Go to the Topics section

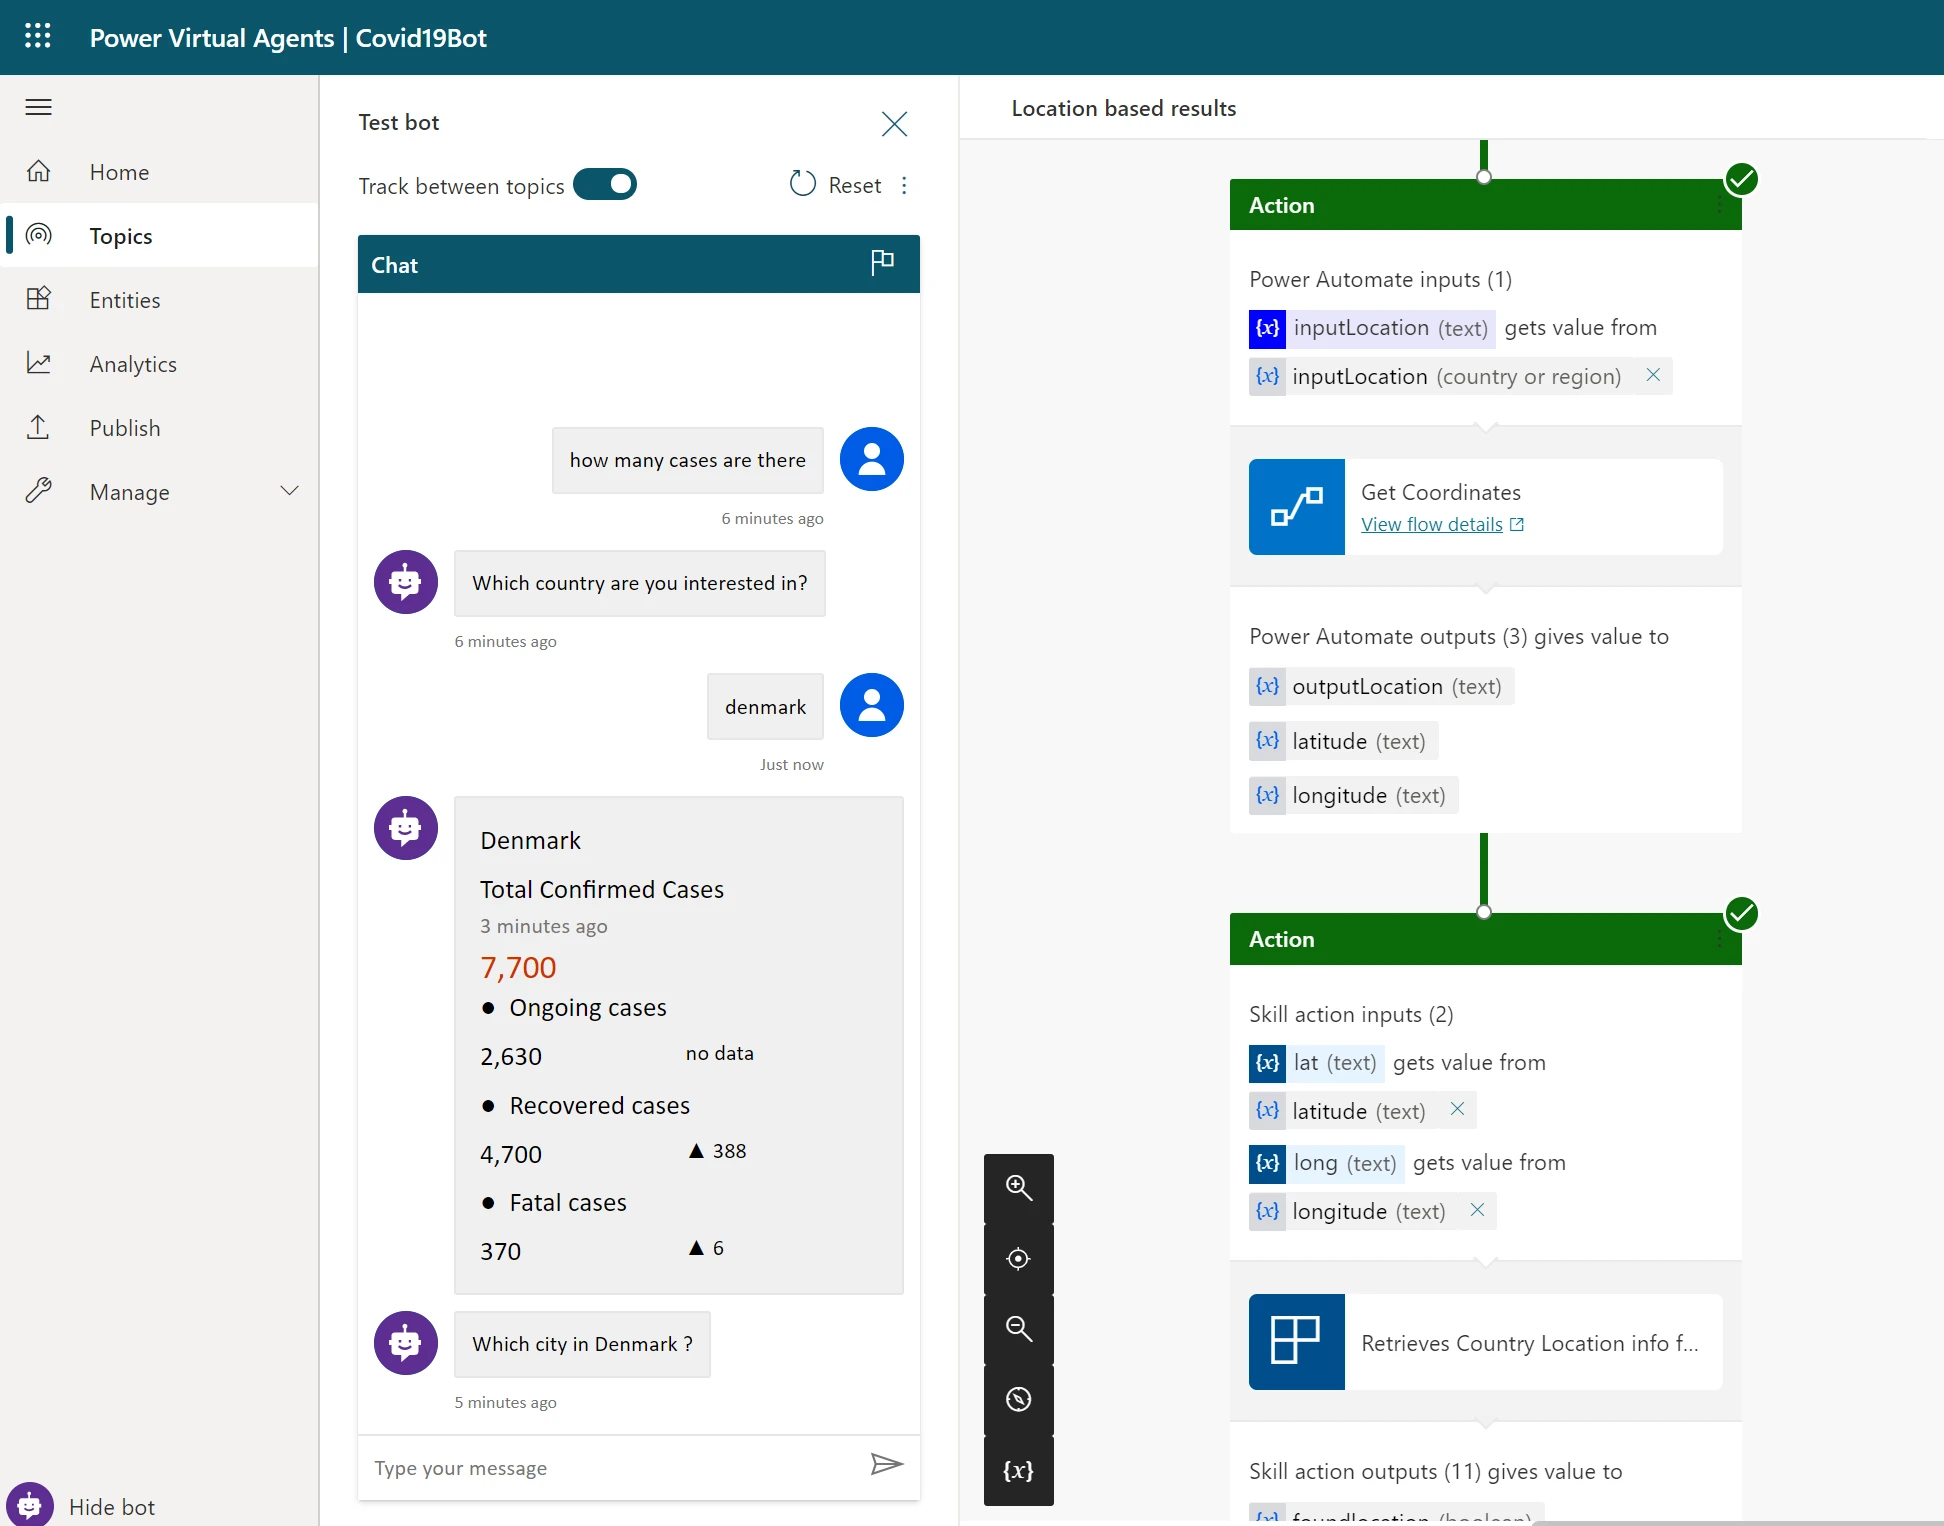120,235
